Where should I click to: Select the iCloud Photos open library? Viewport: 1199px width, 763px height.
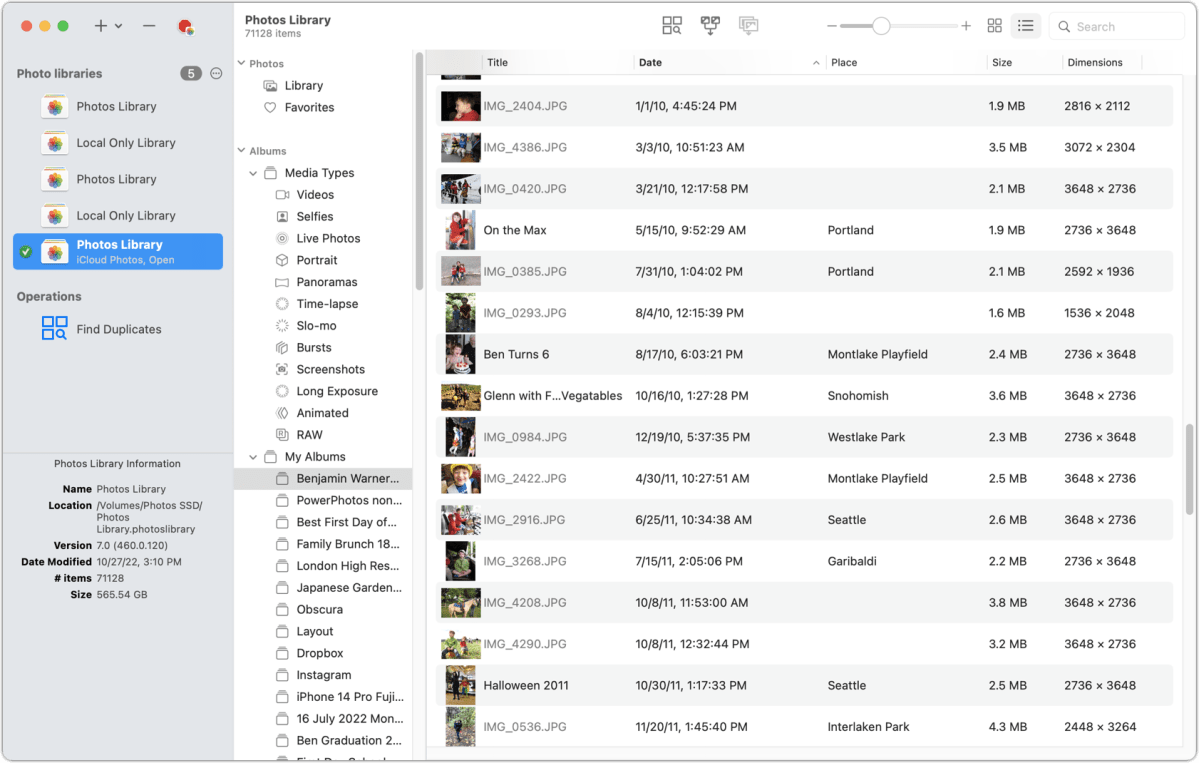[118, 252]
